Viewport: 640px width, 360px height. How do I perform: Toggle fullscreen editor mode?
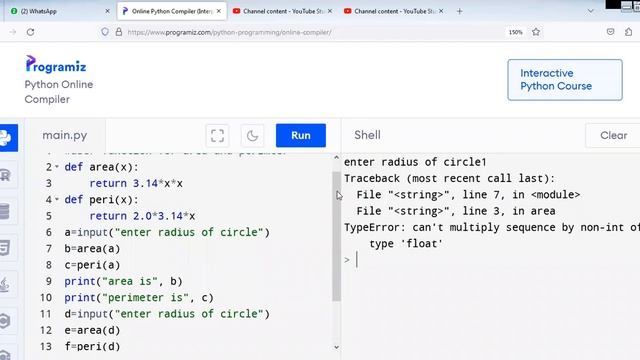(217, 136)
